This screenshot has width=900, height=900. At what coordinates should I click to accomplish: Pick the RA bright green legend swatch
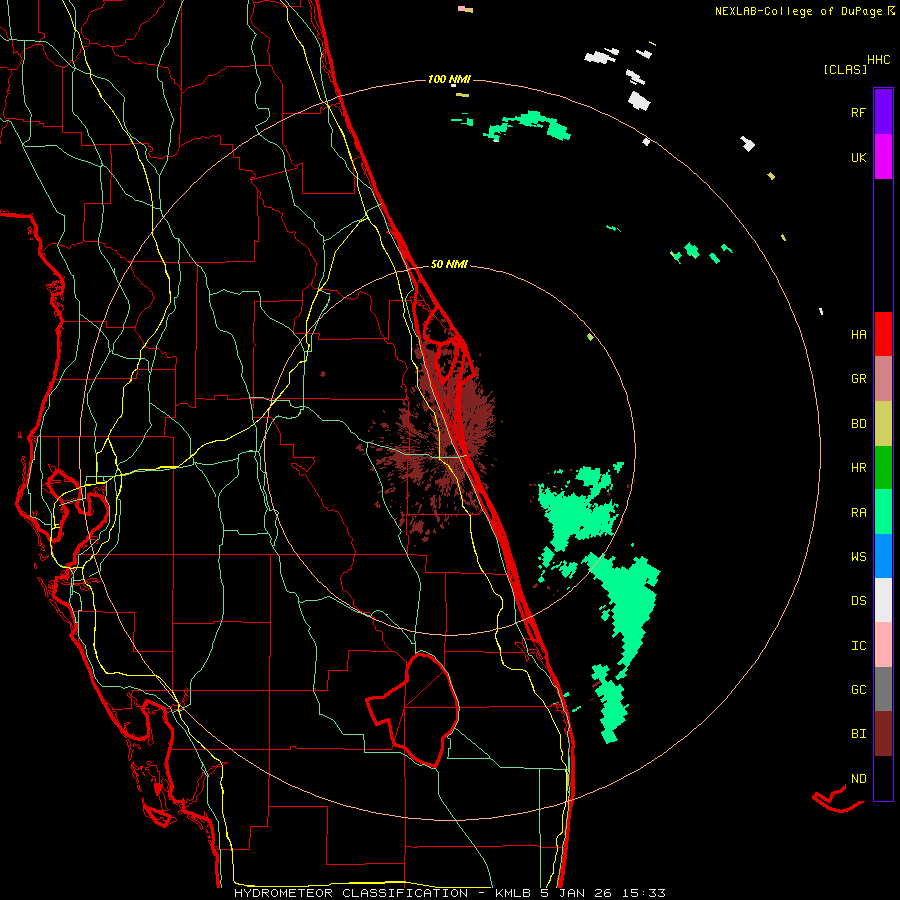883,512
